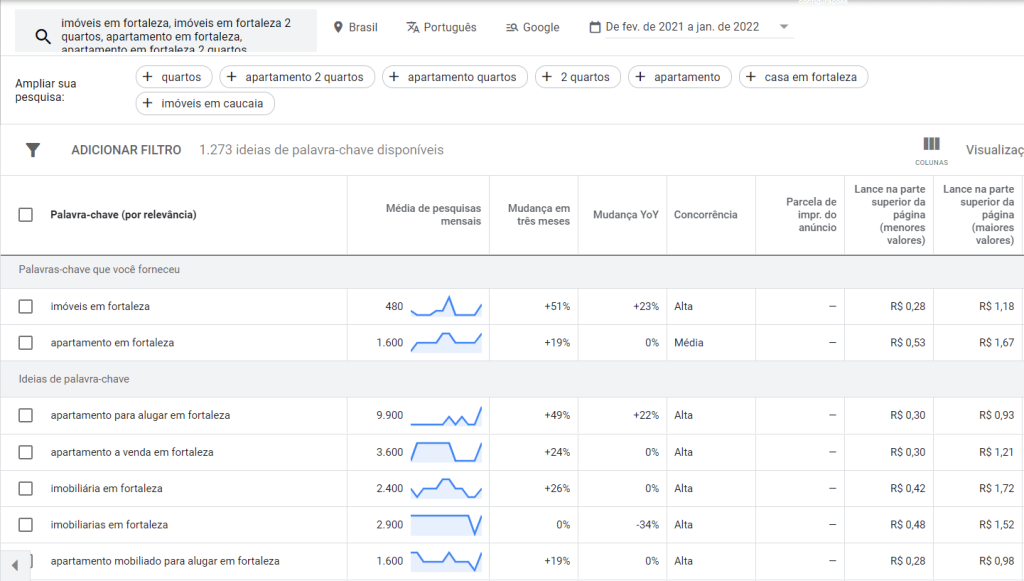Sort by Lance superior (menores valores) header

pyautogui.click(x=889, y=215)
